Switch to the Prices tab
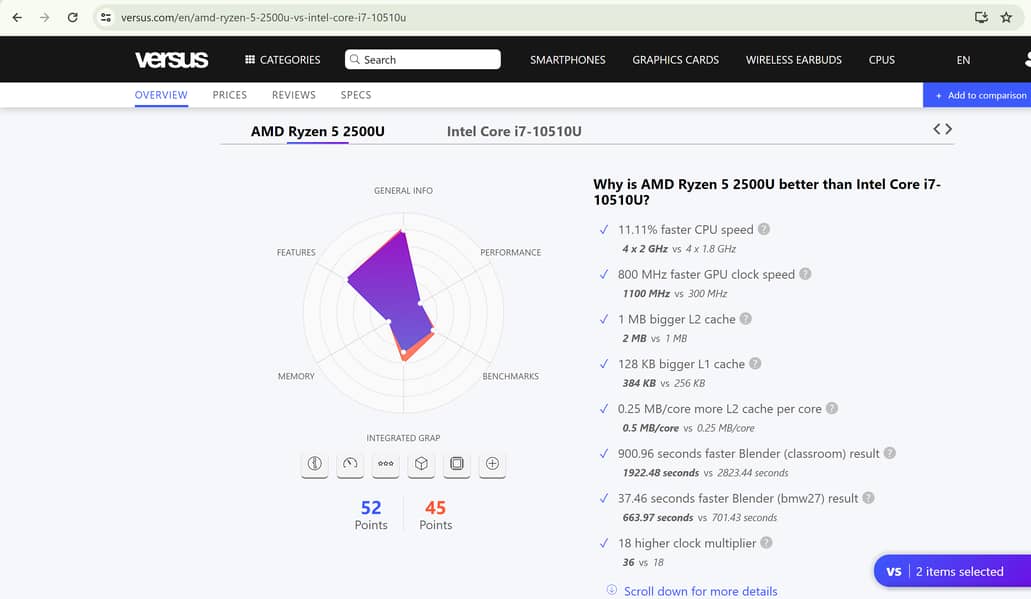Image resolution: width=1031 pixels, height=599 pixels. [229, 95]
